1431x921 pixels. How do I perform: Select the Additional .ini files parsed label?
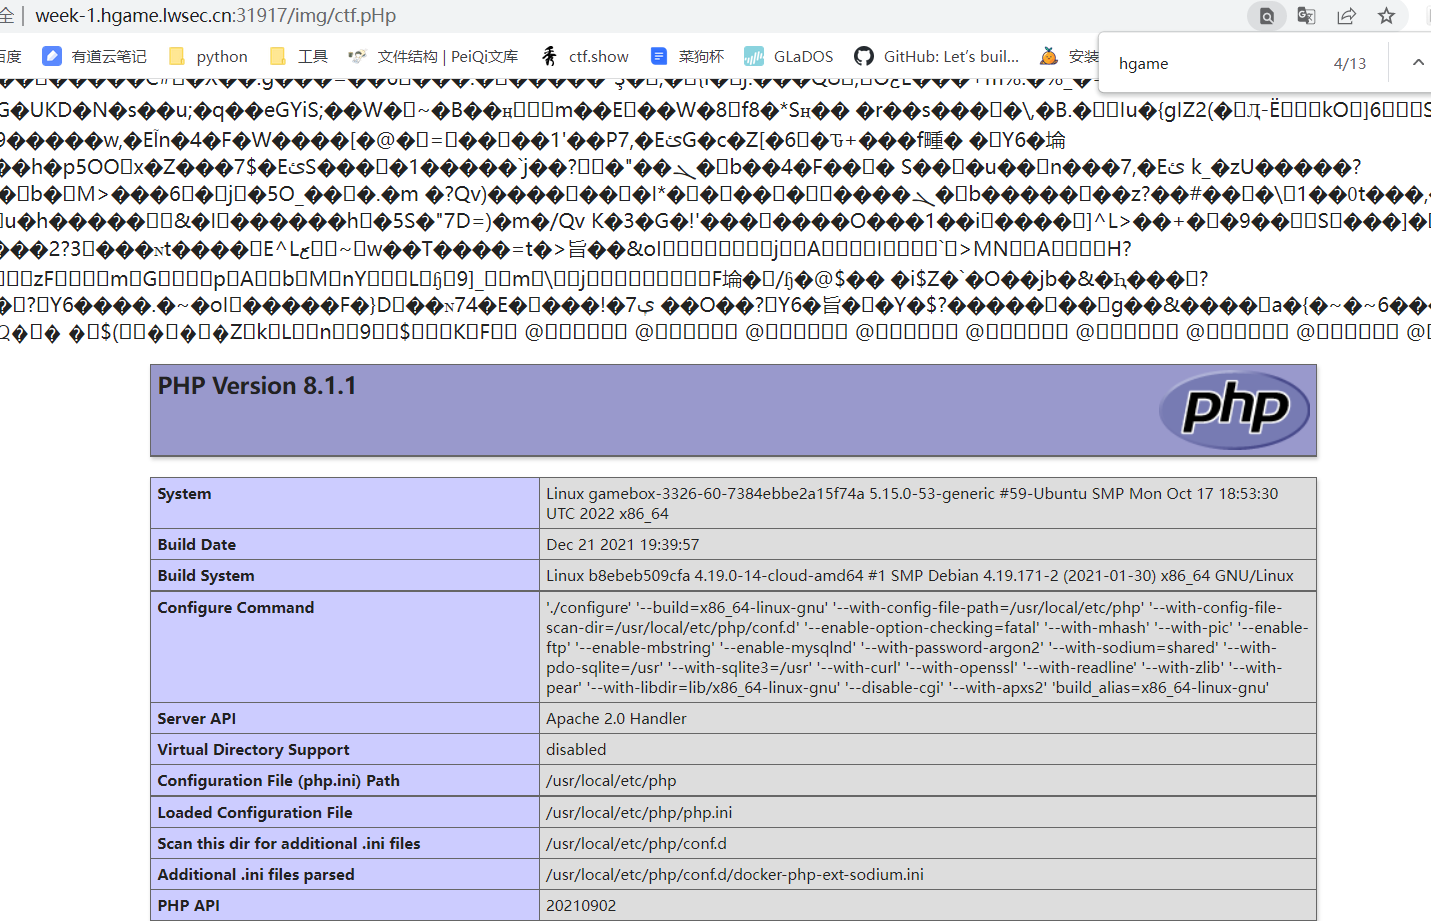(256, 875)
